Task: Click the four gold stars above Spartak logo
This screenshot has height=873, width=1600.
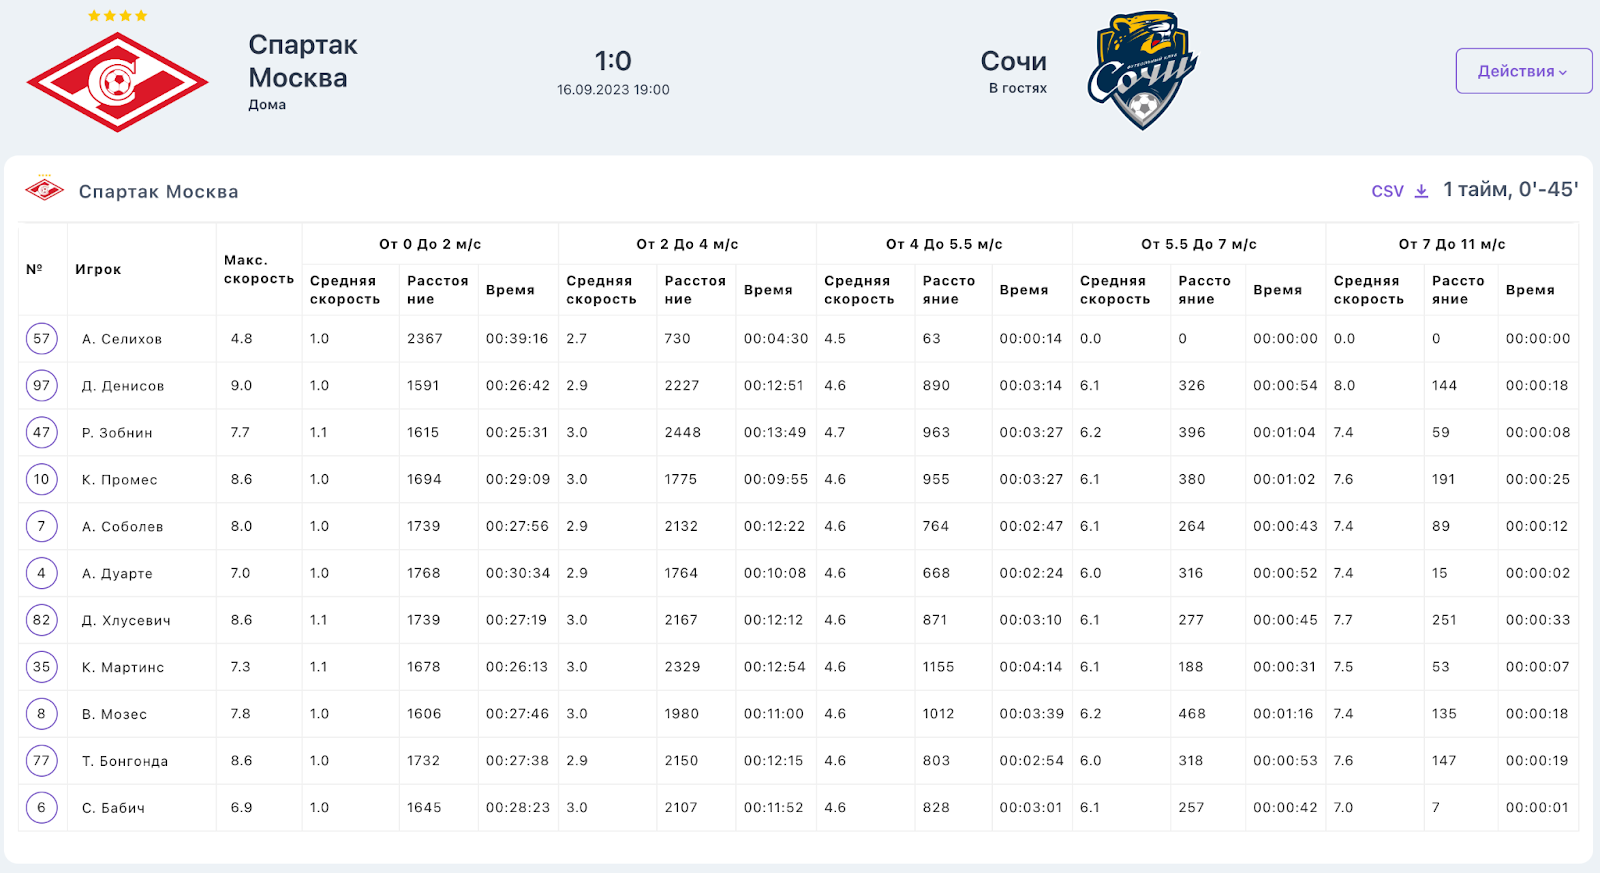Action: coord(117,16)
